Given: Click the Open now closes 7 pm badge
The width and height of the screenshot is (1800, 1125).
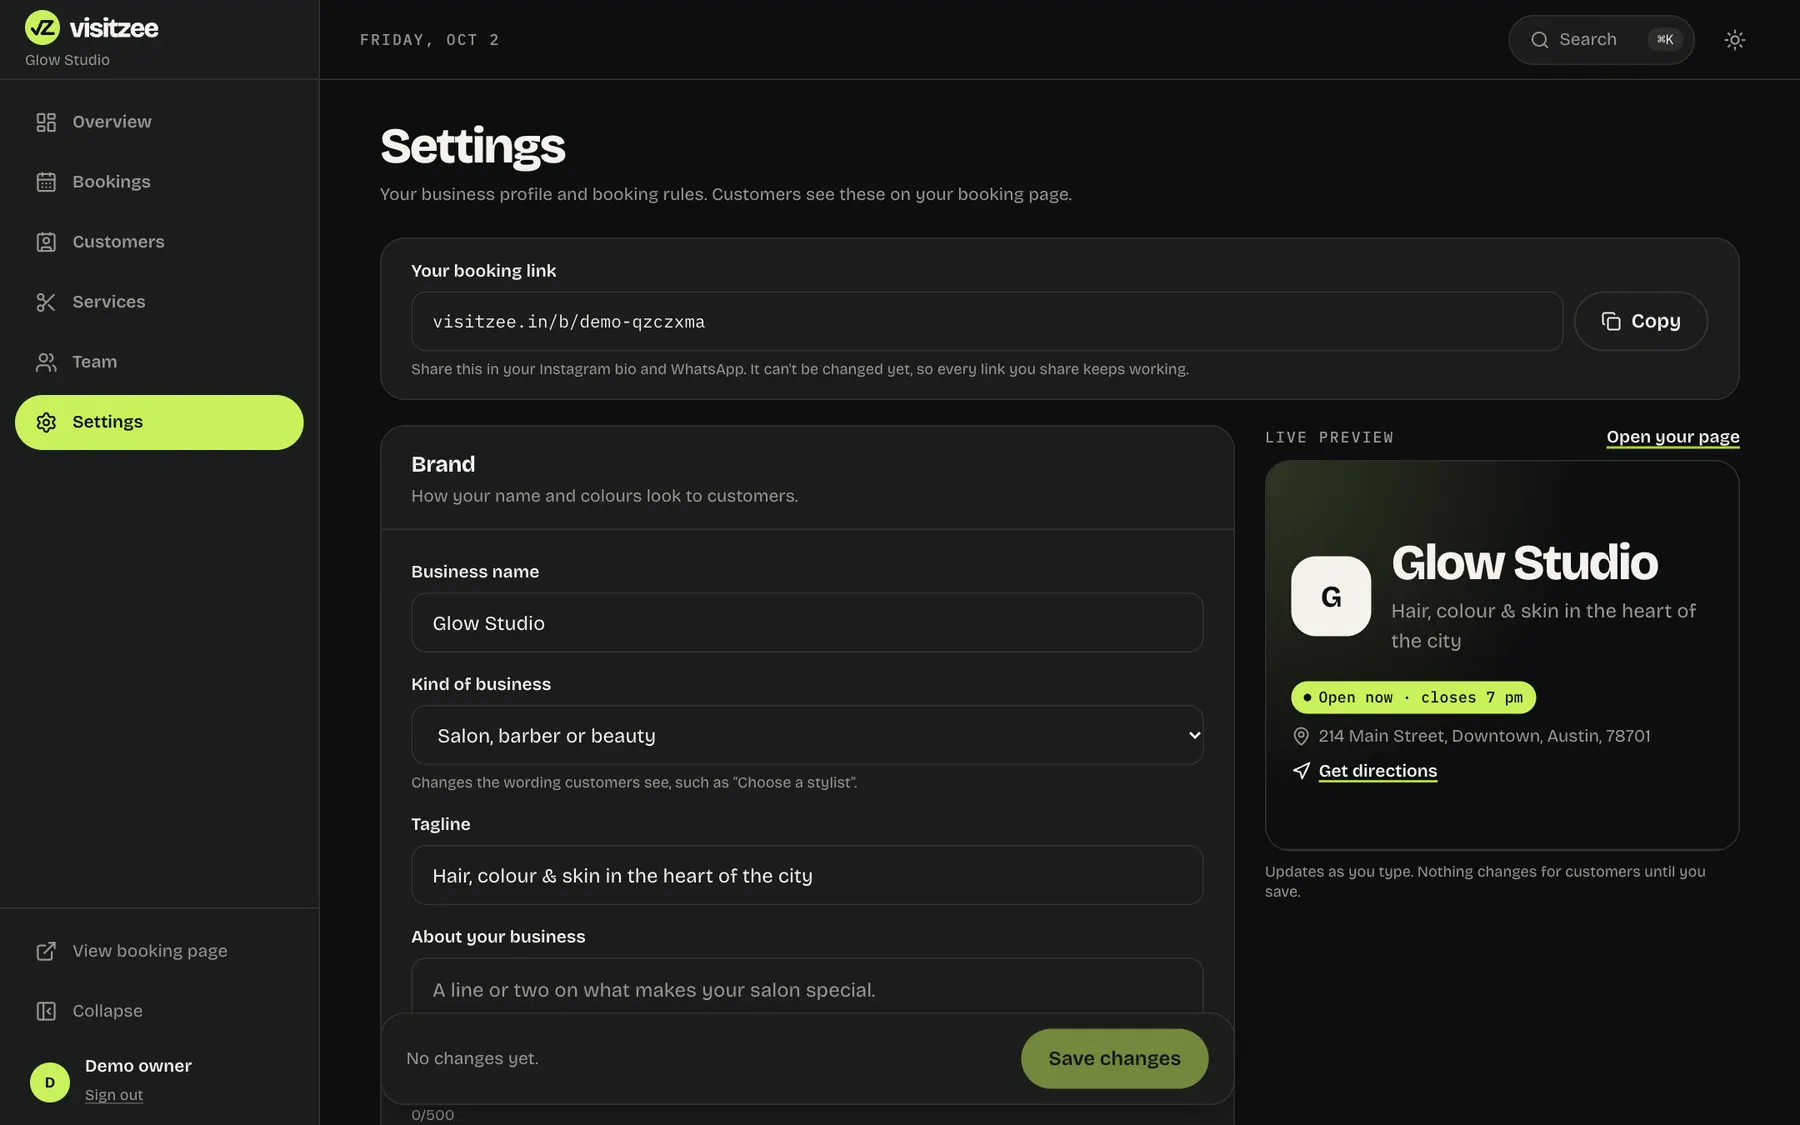Looking at the screenshot, I should 1413,697.
